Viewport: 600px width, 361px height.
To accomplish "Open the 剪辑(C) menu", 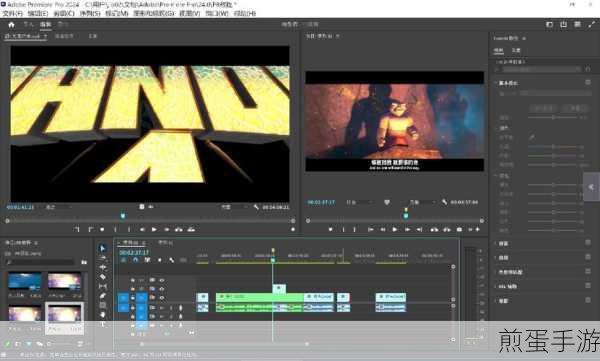I will [64, 13].
